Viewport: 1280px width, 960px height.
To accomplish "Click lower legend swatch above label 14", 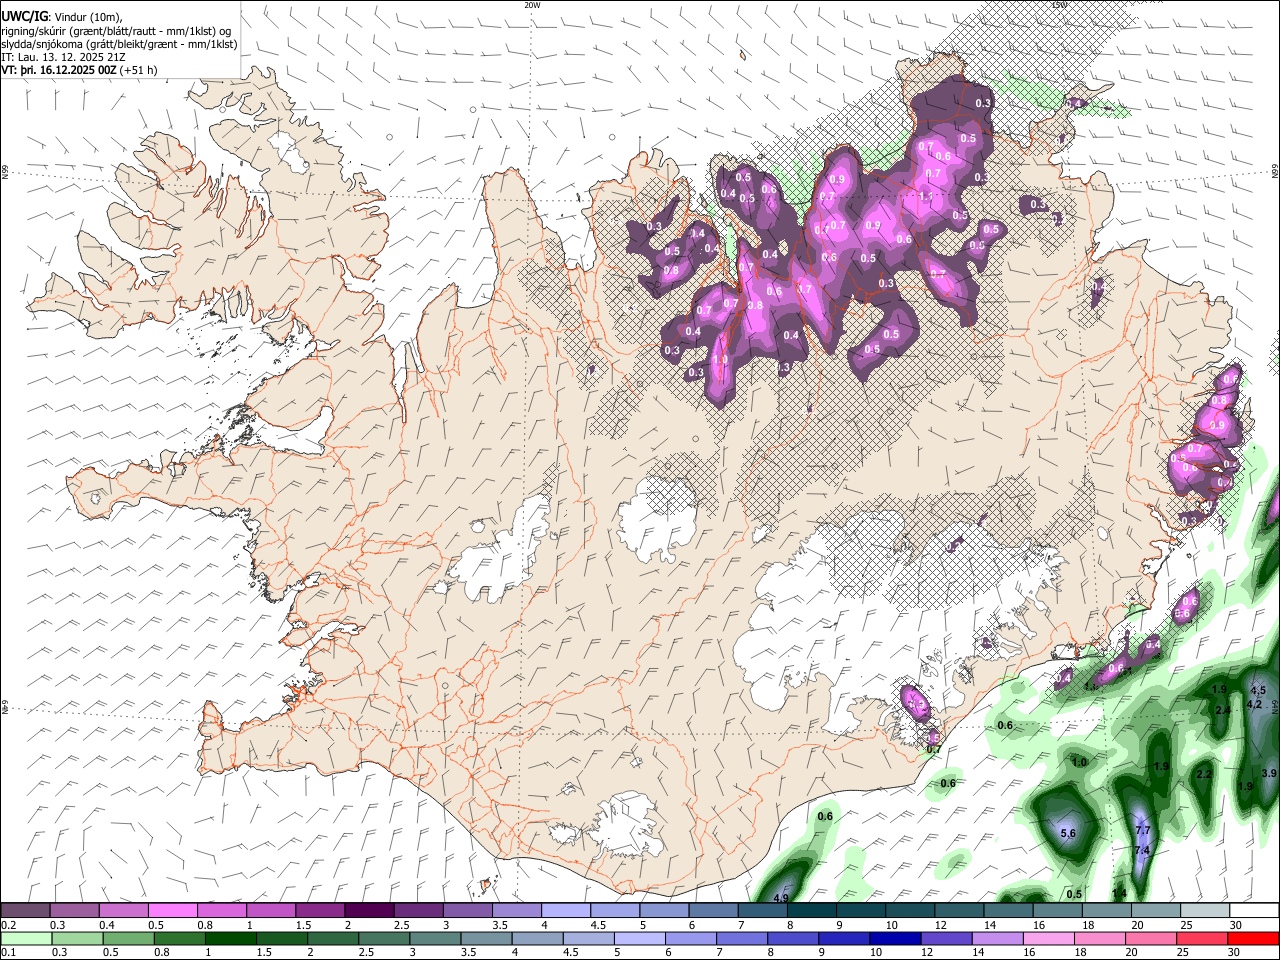I will pyautogui.click(x=997, y=938).
